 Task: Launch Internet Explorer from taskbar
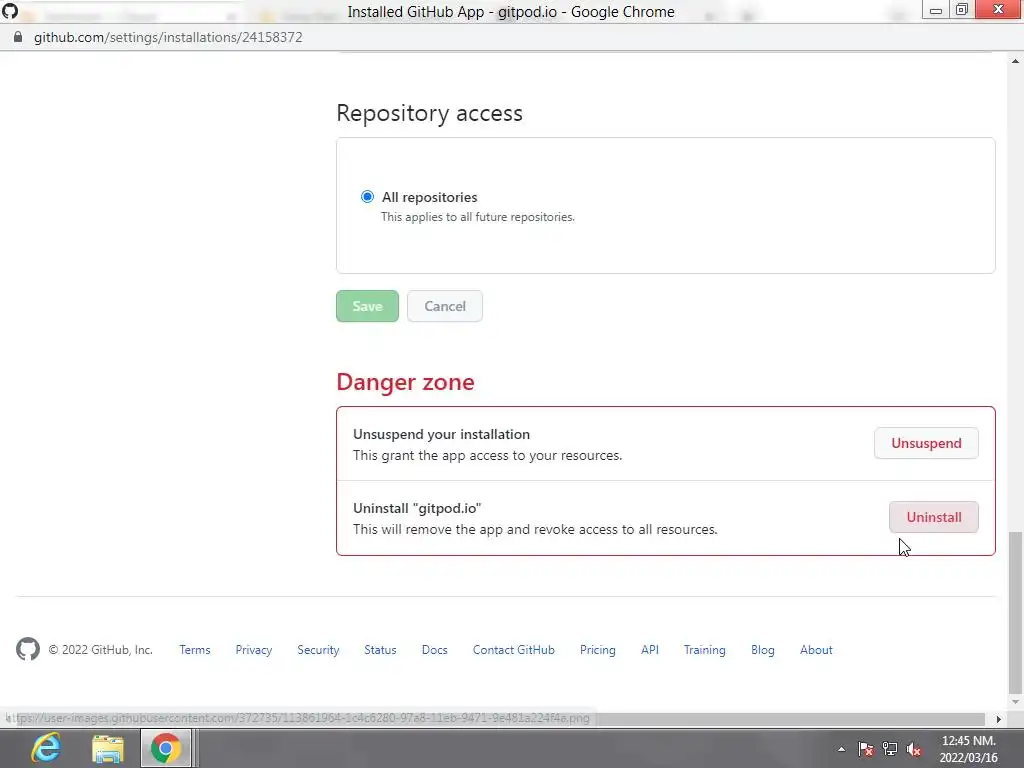(x=46, y=748)
